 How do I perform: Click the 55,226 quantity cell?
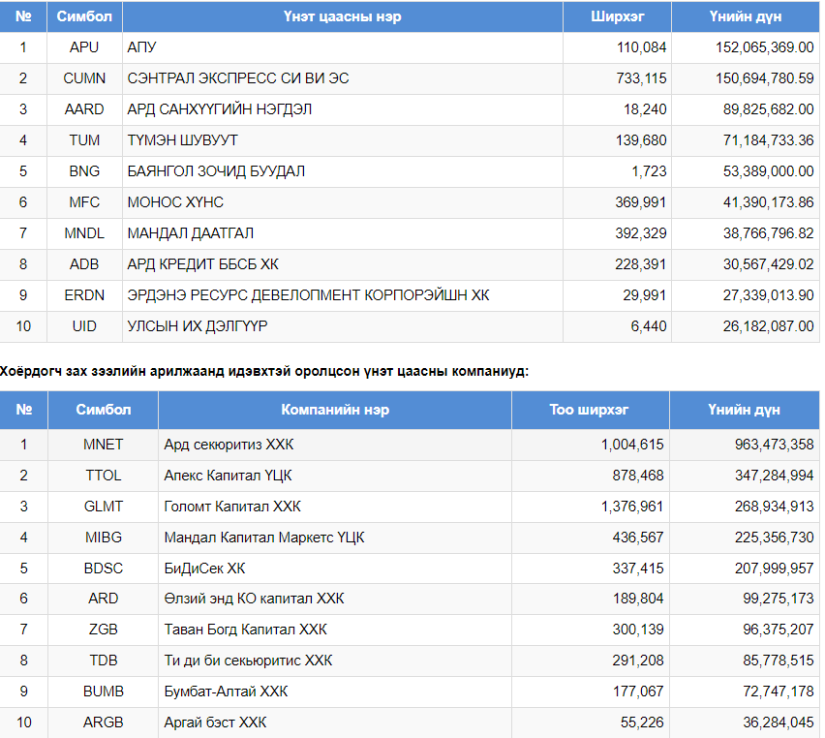(590, 723)
